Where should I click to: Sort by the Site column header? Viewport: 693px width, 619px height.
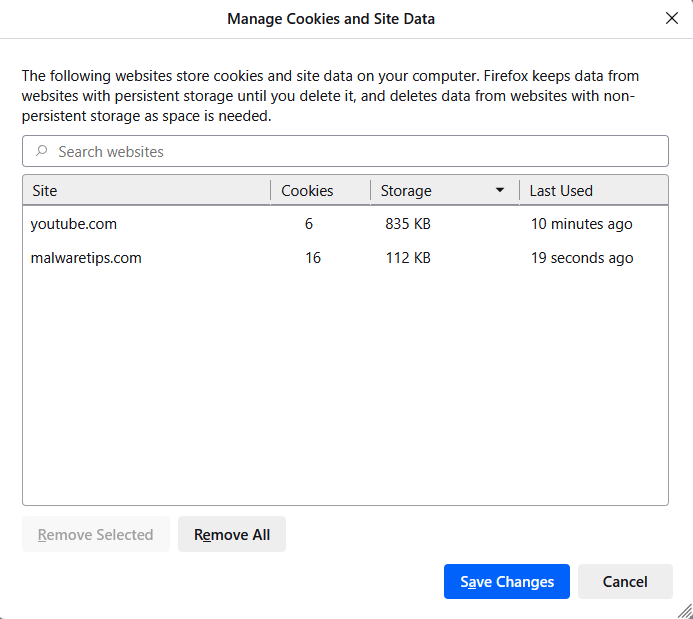[146, 191]
